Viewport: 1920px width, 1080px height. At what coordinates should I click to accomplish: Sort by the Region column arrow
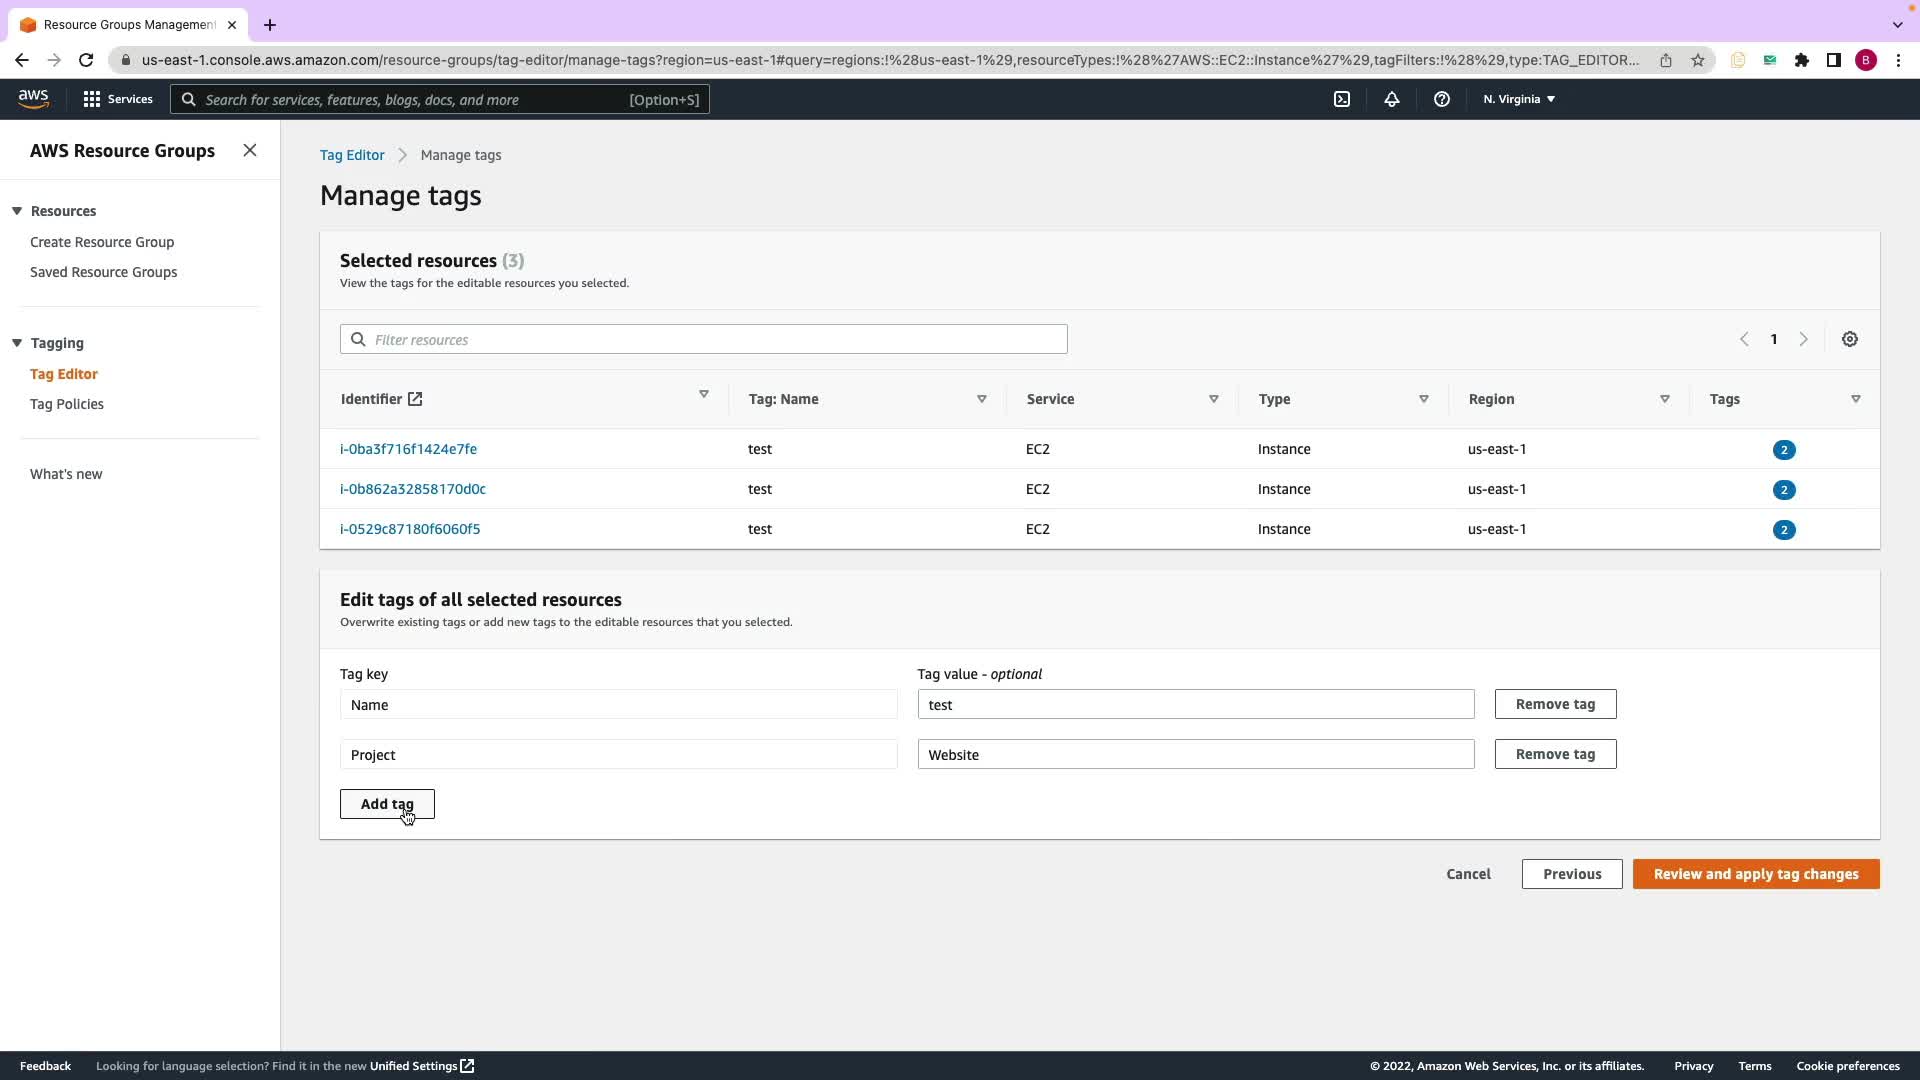[x=1664, y=399]
